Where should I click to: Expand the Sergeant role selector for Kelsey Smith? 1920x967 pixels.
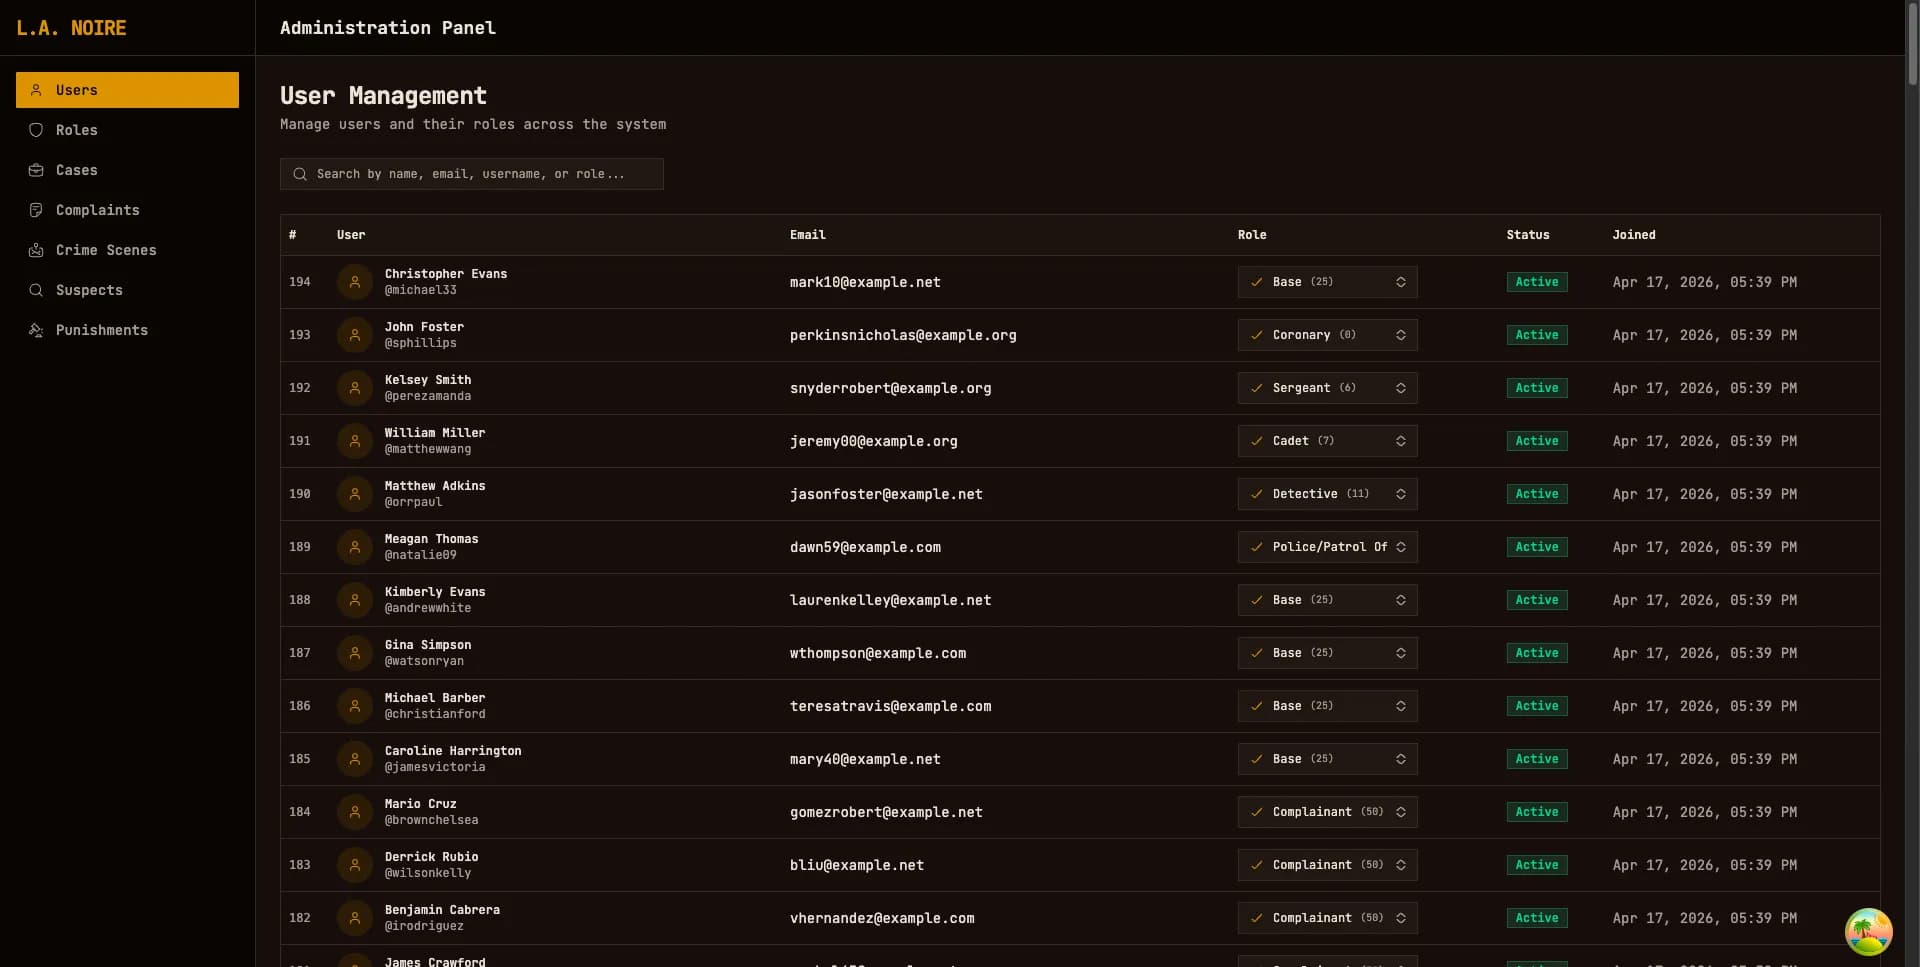coord(1327,388)
